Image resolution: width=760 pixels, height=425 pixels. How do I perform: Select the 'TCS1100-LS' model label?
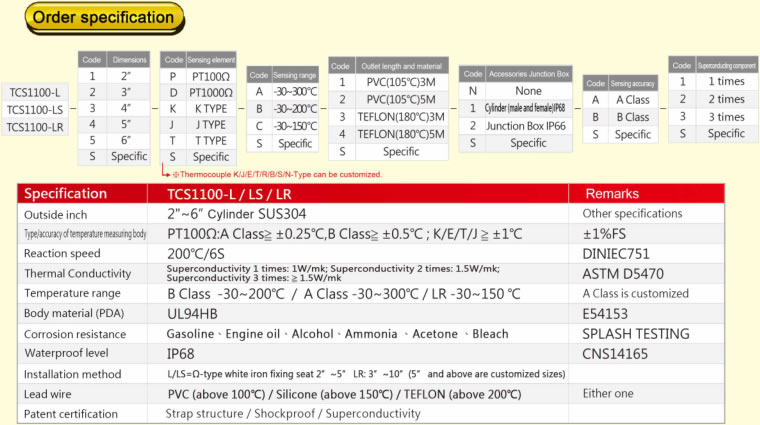pyautogui.click(x=35, y=110)
